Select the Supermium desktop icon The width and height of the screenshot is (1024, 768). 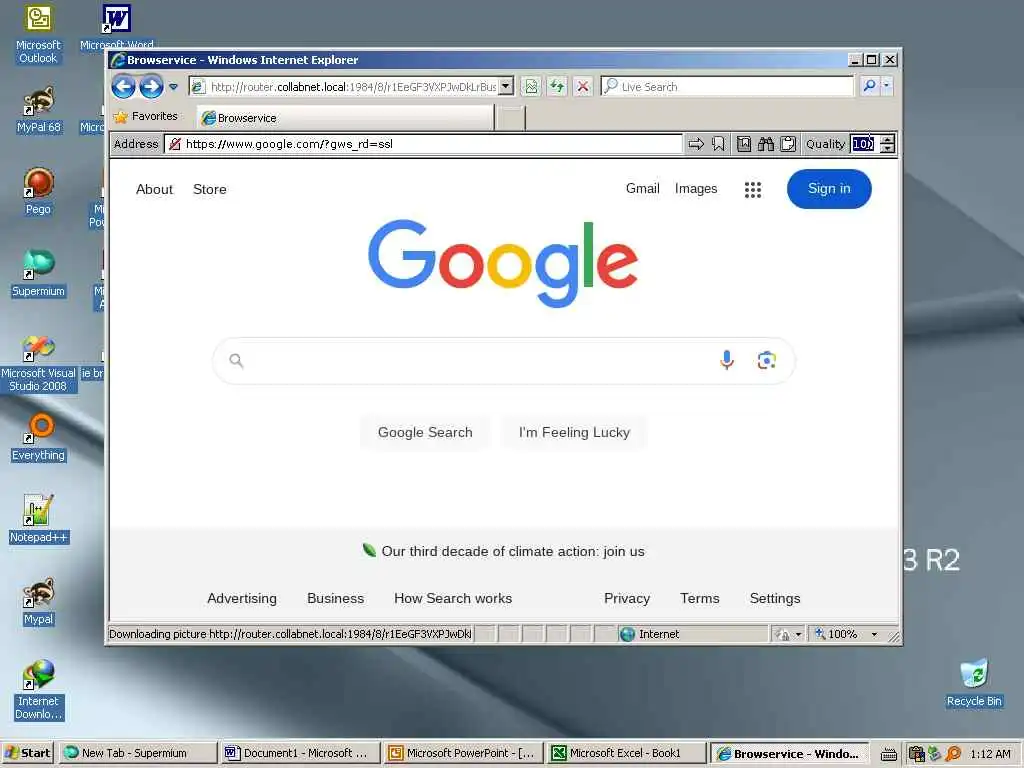click(x=38, y=273)
